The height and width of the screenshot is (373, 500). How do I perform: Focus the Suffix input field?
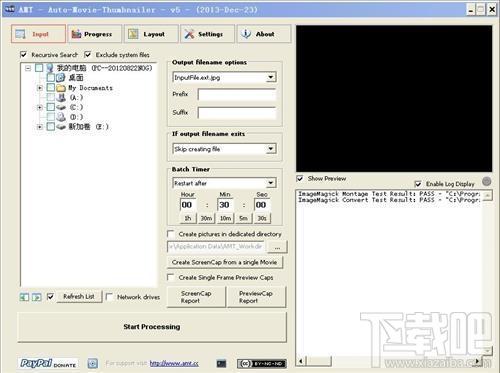tap(237, 113)
